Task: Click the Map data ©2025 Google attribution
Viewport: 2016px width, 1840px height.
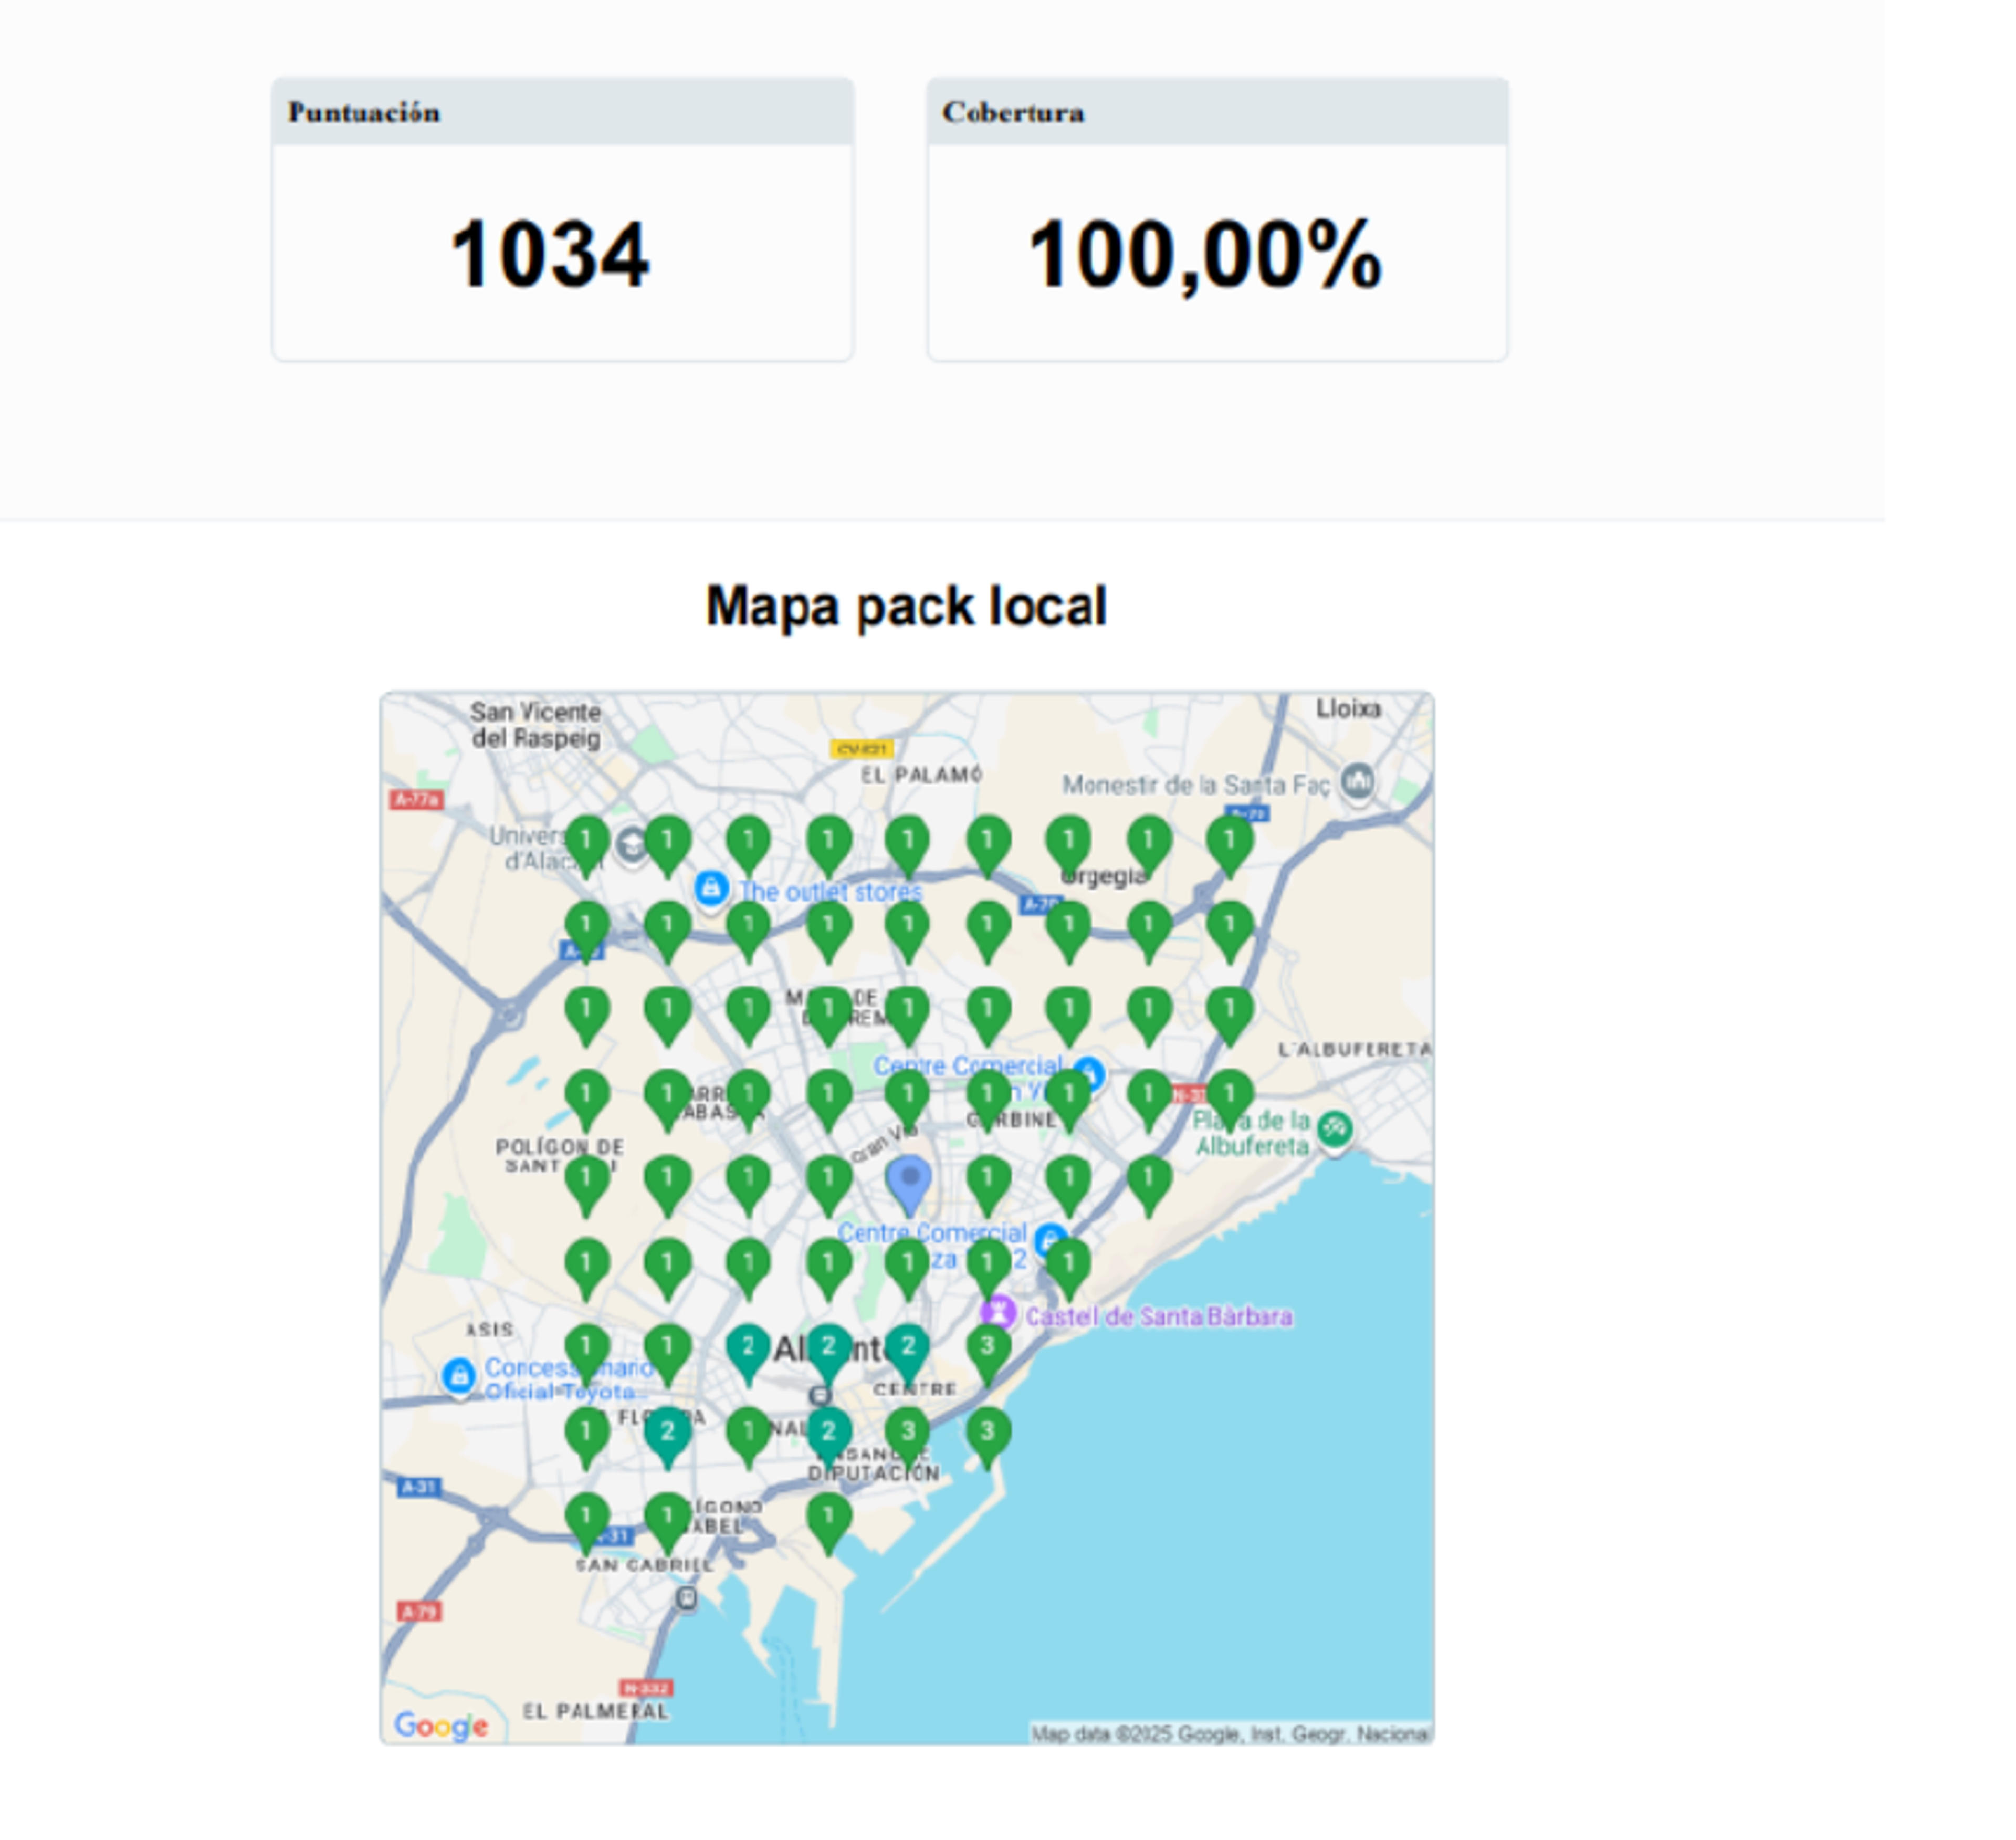Action: click(1230, 1734)
